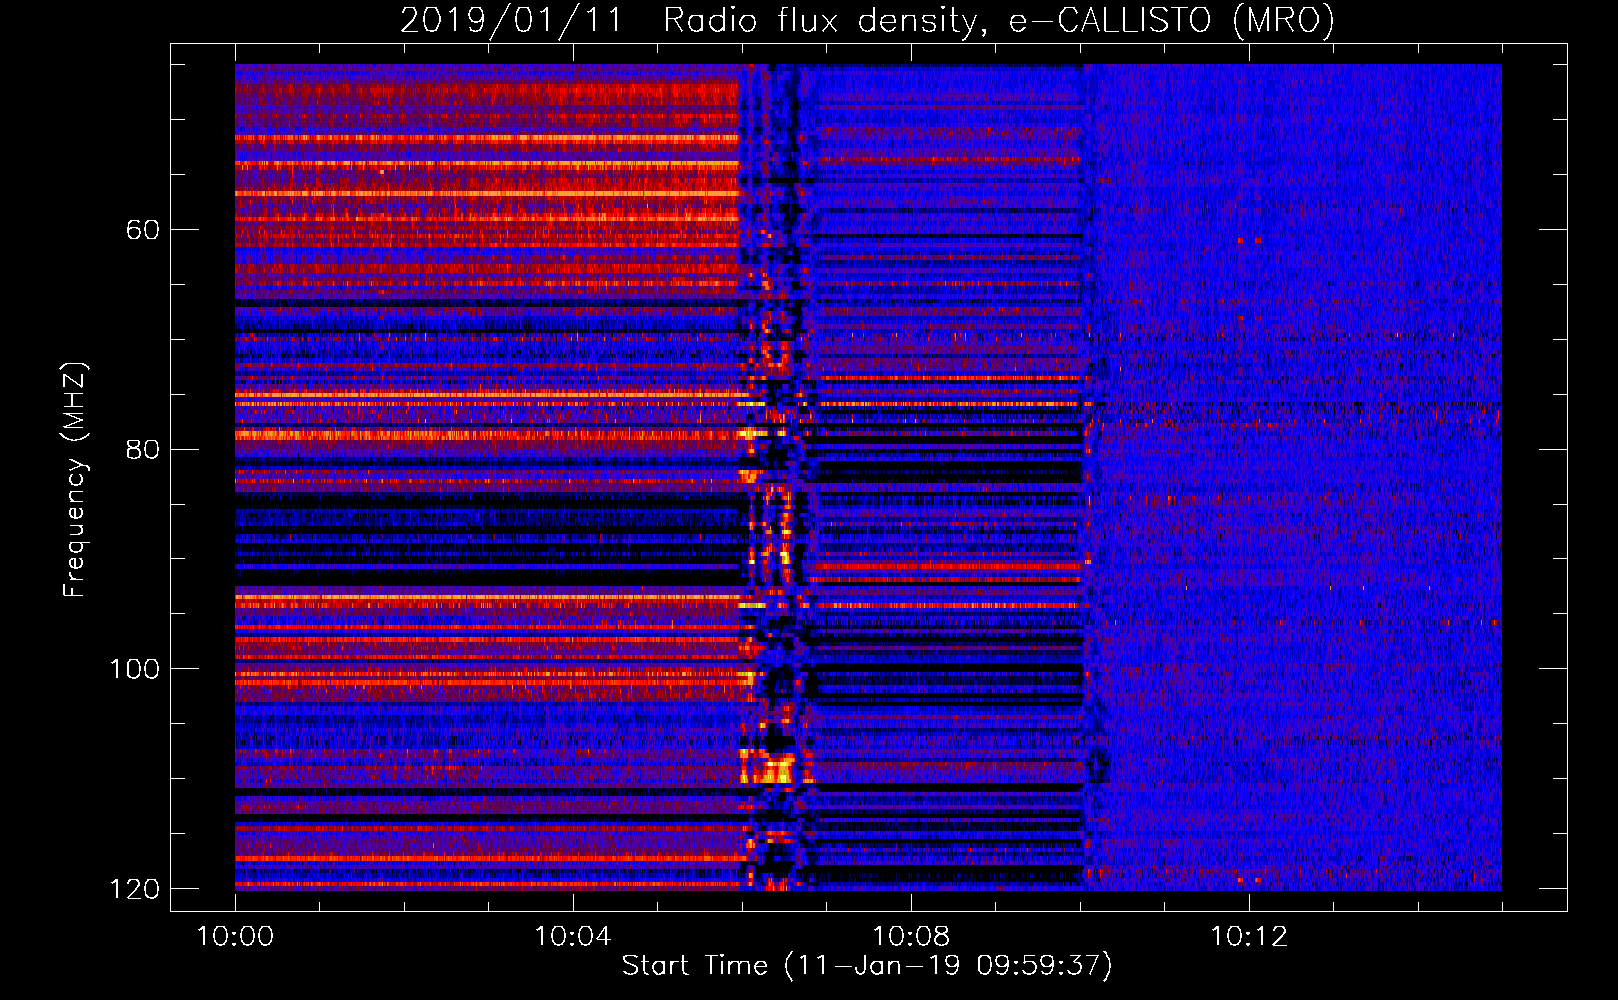Click the '10:08' time tick label
This screenshot has height=1000, width=1618.
911,936
